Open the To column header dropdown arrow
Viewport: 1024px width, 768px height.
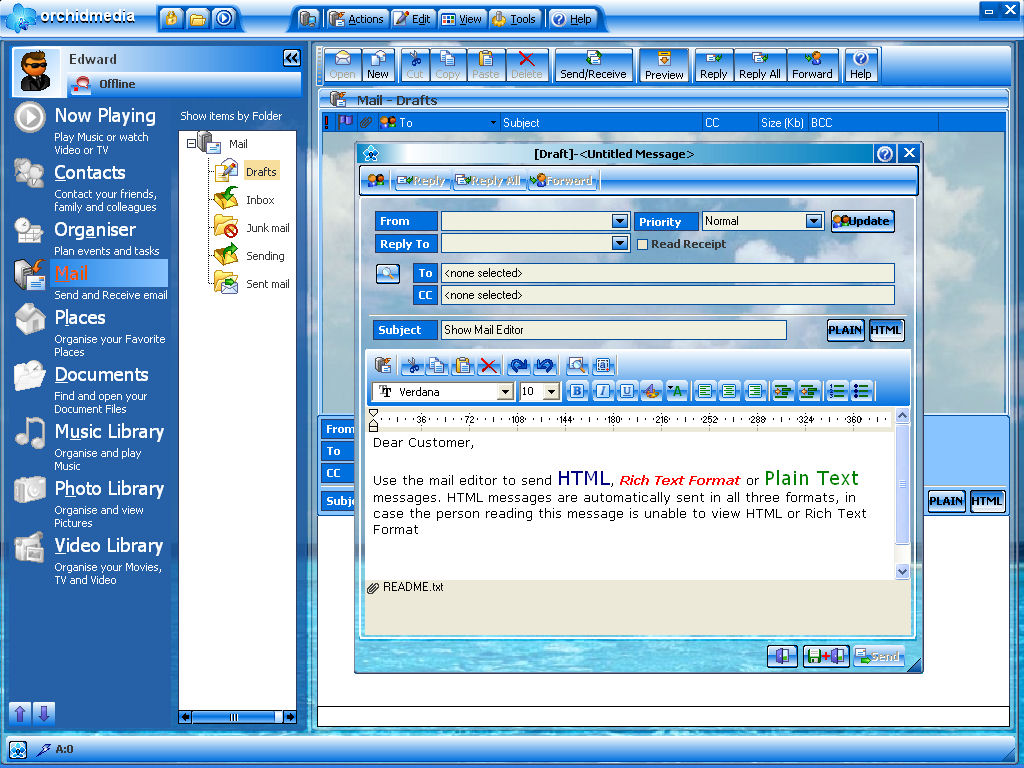coord(493,123)
